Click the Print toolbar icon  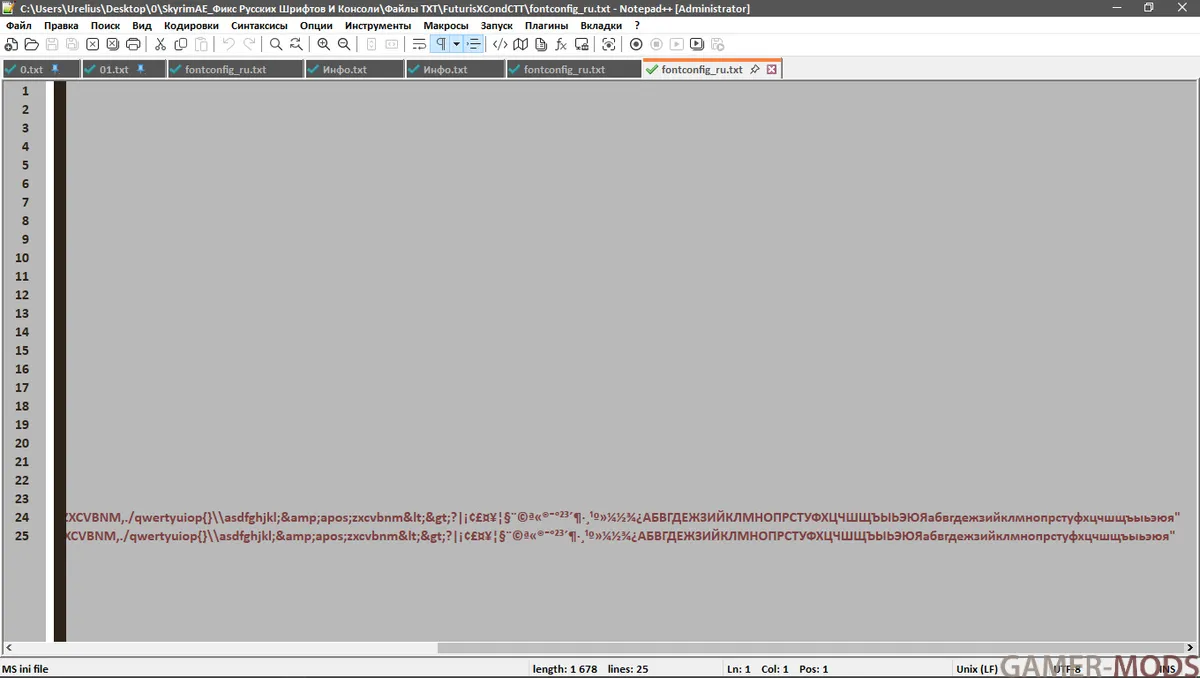coord(133,44)
